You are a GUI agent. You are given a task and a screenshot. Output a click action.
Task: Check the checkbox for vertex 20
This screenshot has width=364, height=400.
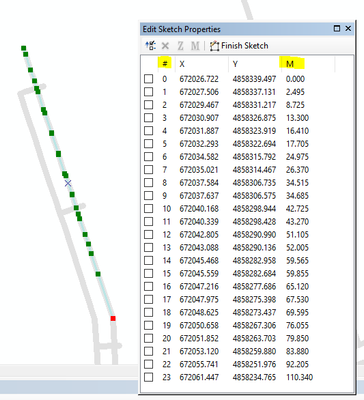[149, 338]
